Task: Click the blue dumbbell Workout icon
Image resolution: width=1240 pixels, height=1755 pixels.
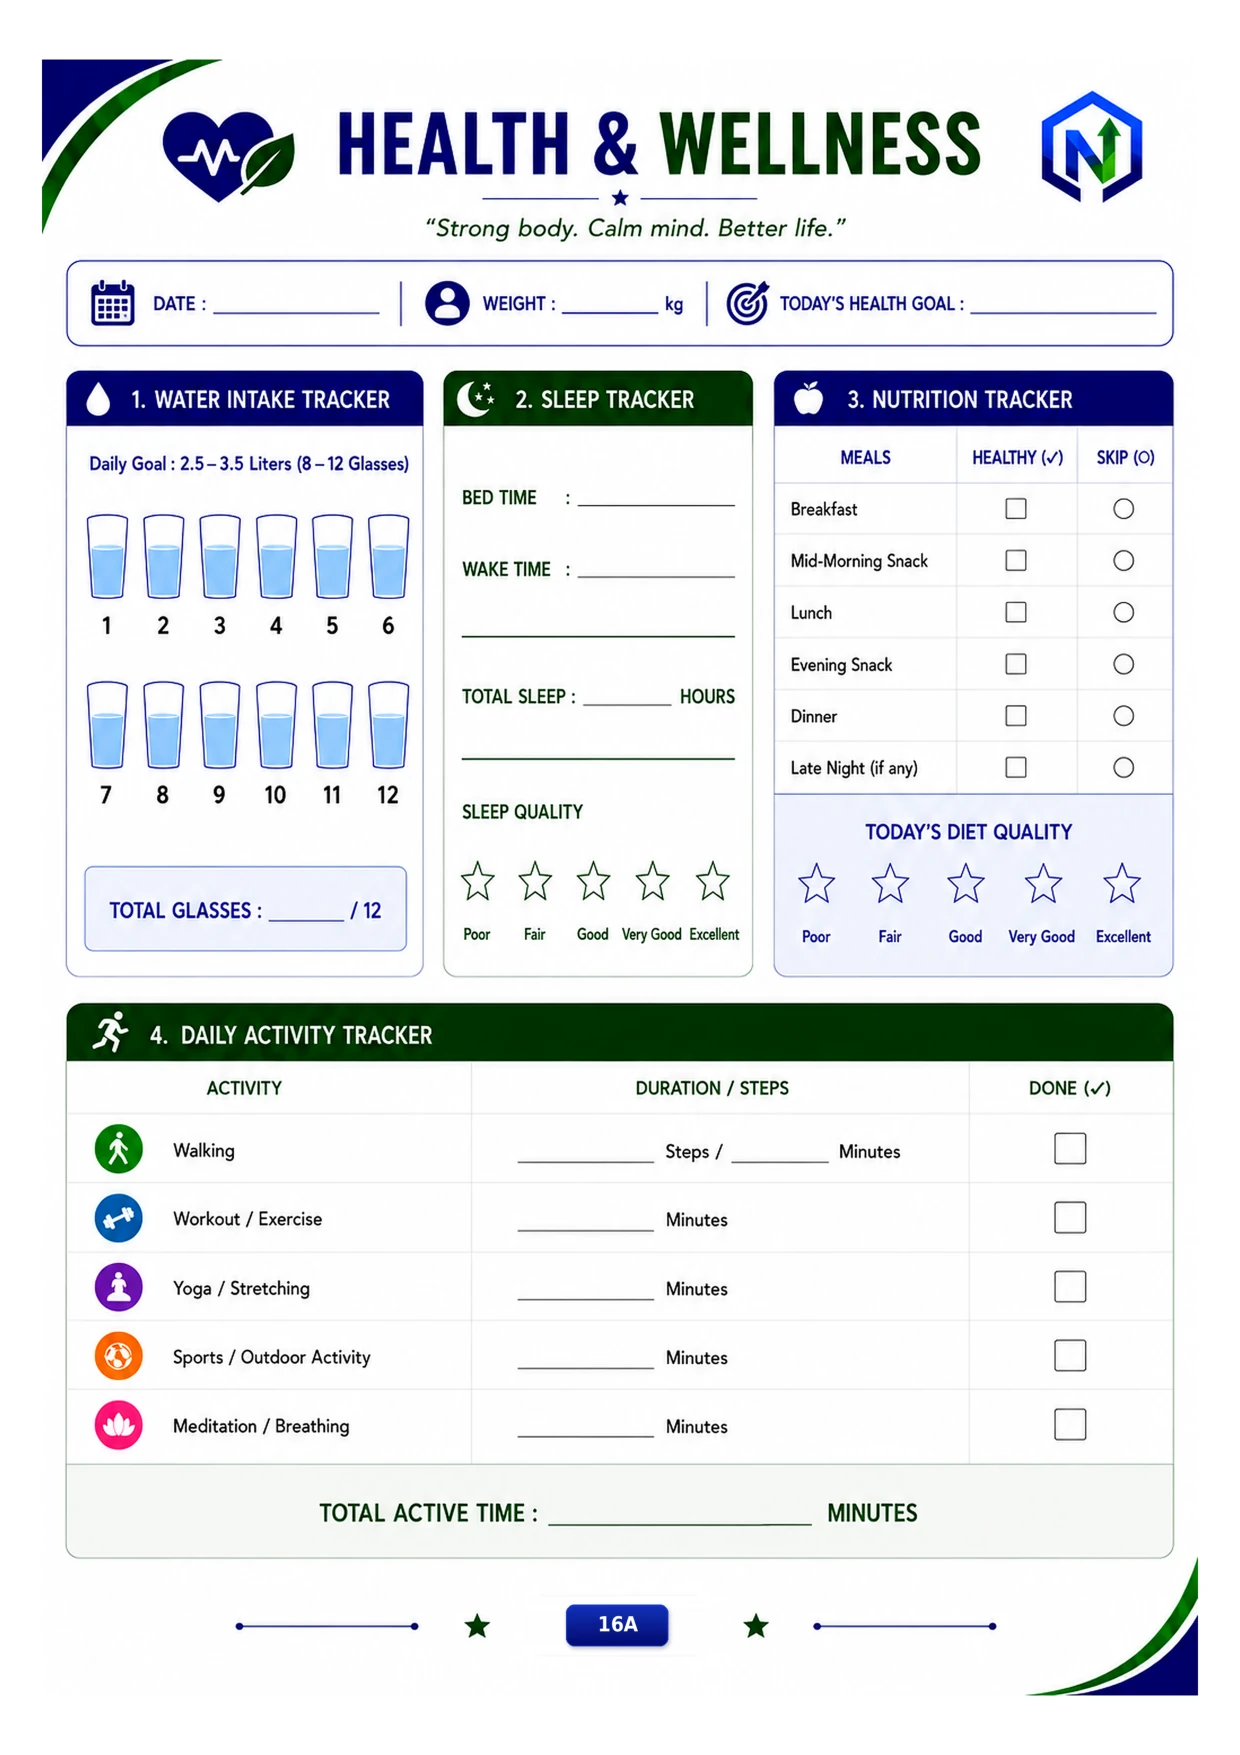Action: point(118,1218)
